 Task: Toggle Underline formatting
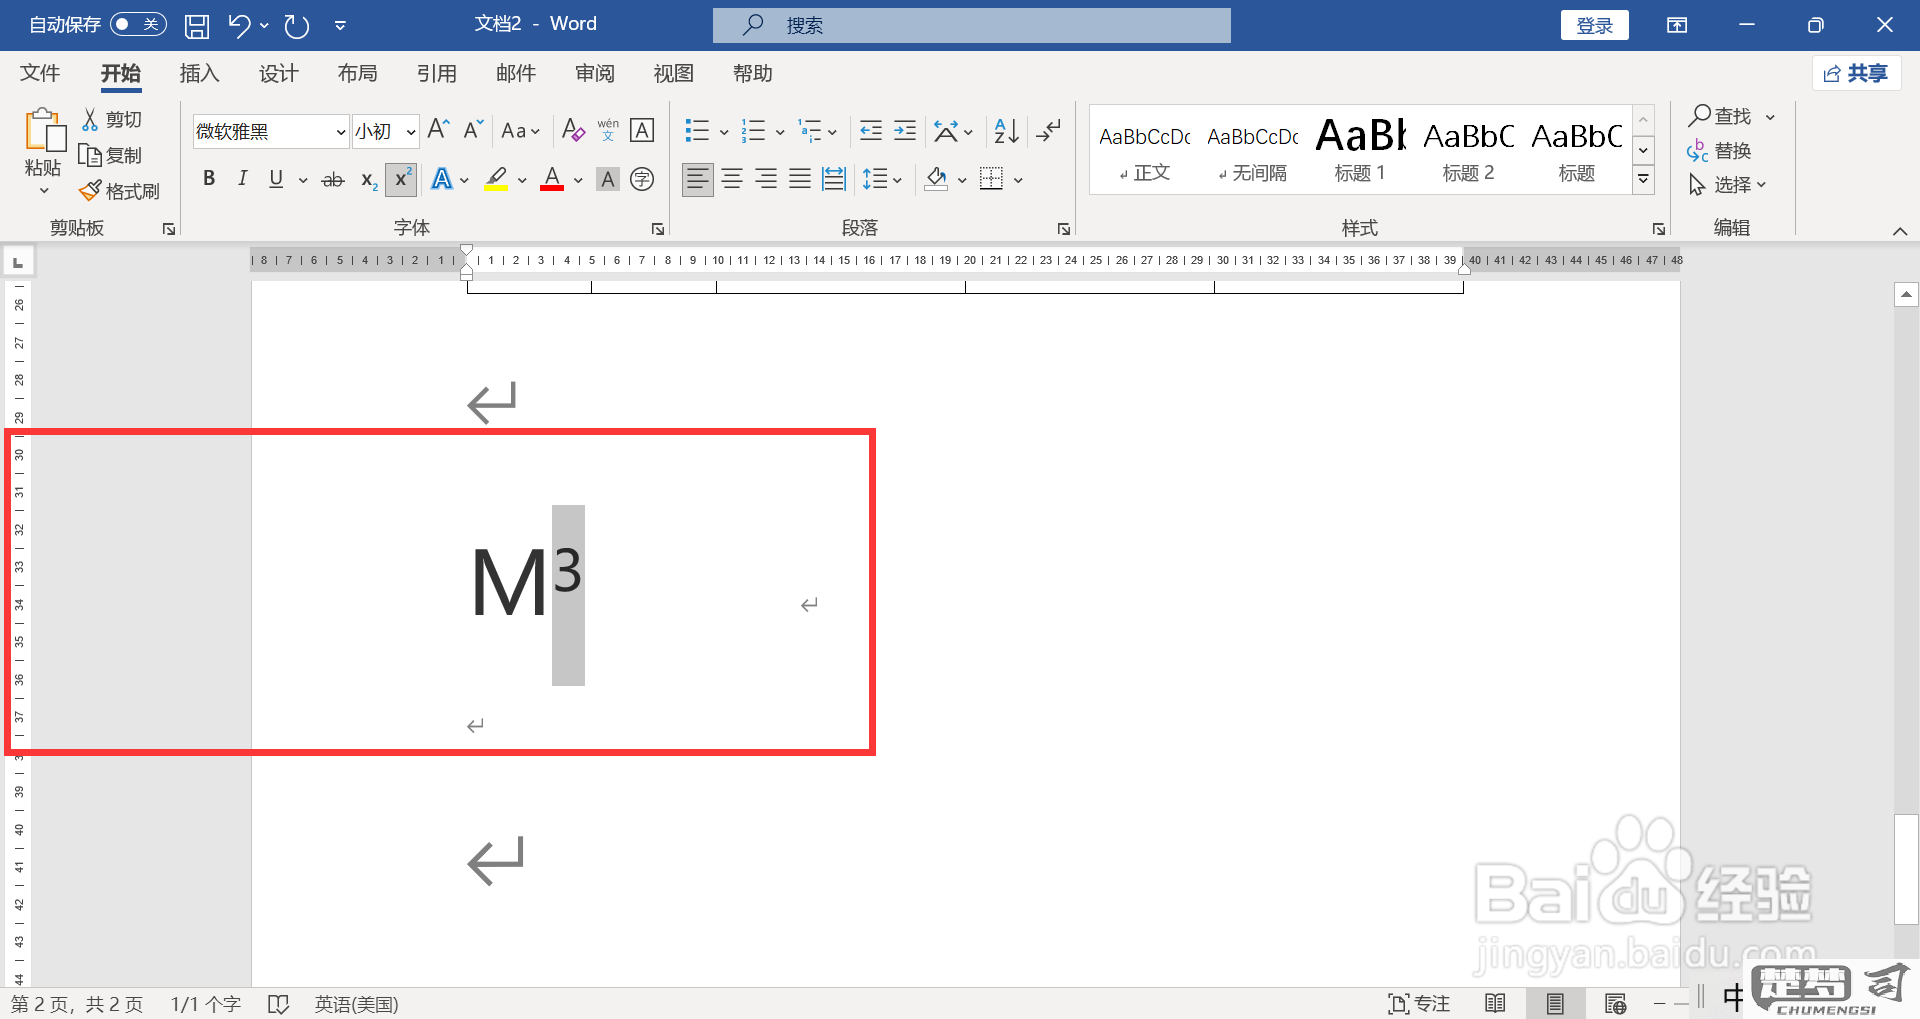point(276,179)
